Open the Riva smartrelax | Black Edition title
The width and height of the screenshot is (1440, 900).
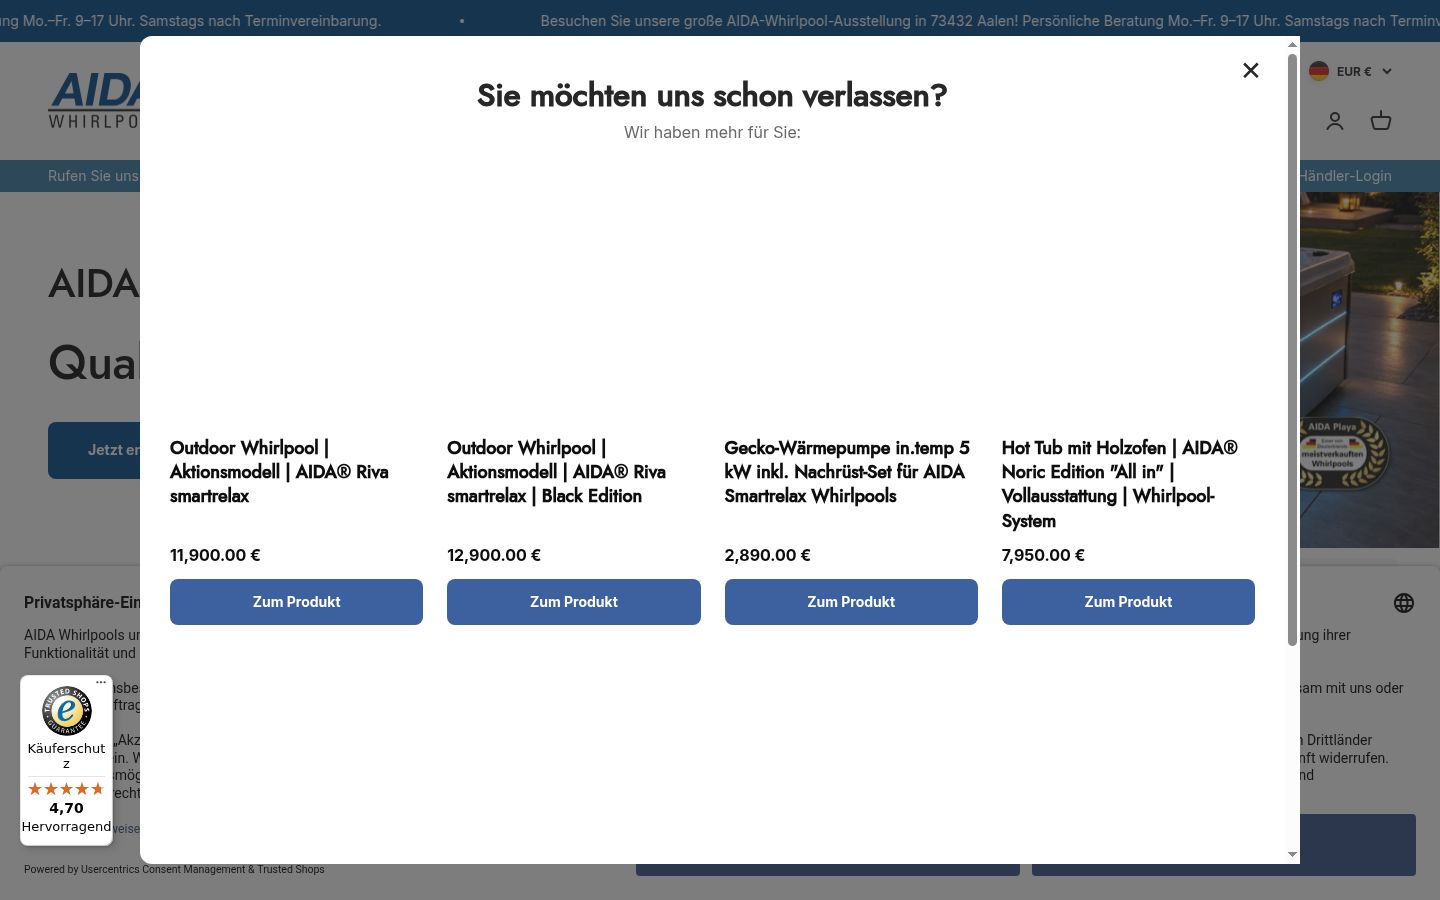click(x=557, y=472)
